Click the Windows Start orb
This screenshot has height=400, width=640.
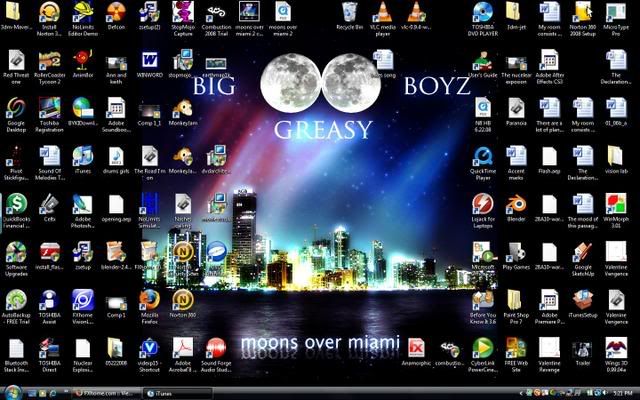(x=12, y=393)
